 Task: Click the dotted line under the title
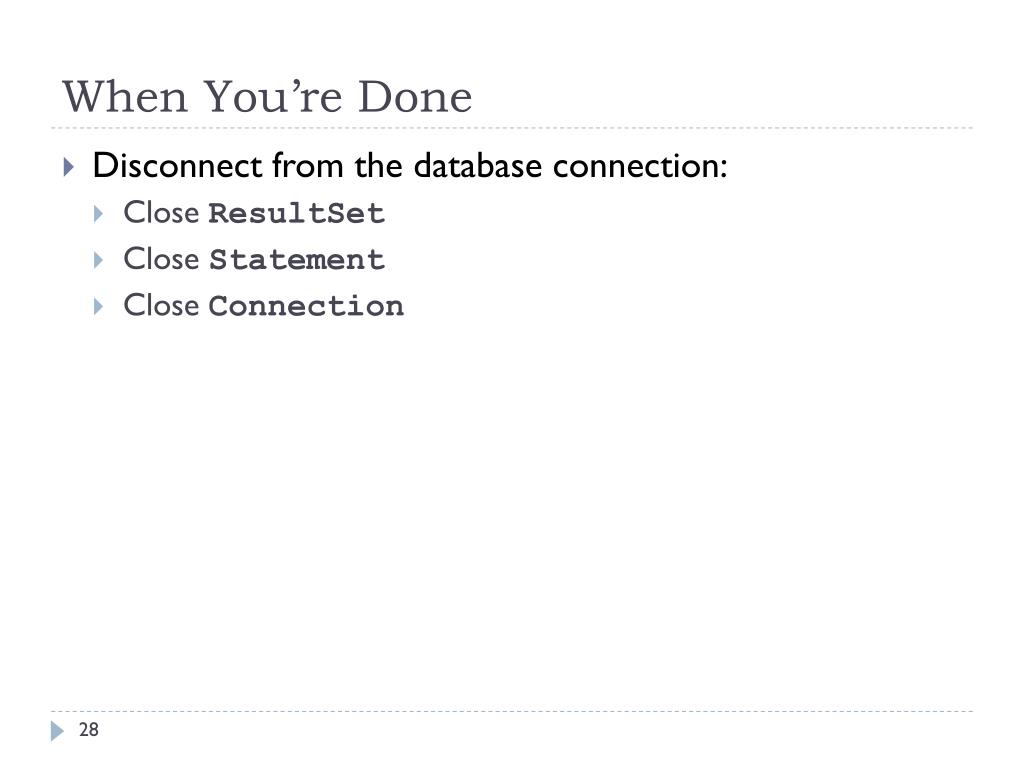tap(512, 128)
